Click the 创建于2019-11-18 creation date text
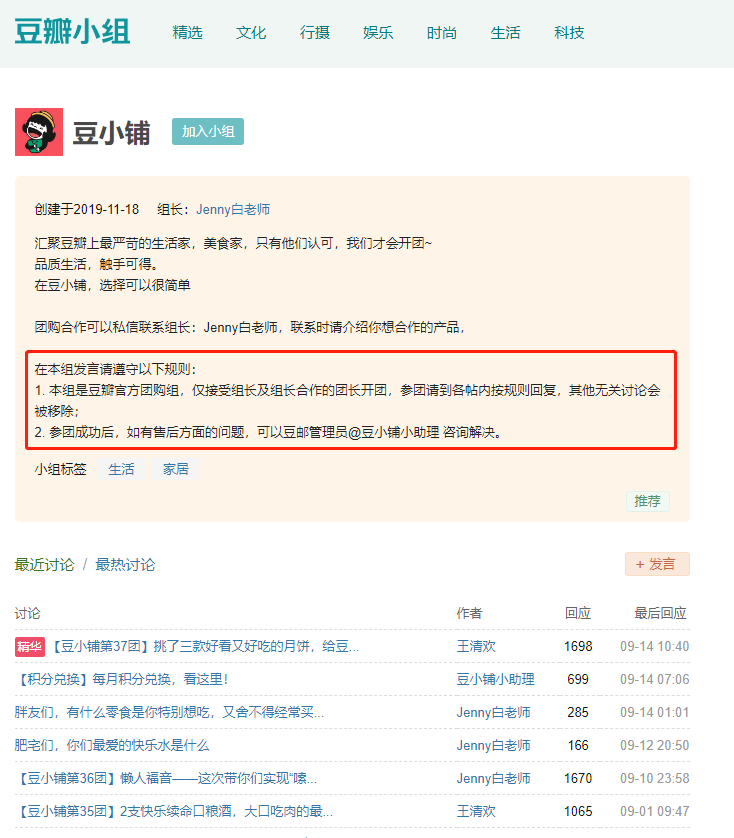734x838 pixels. (x=87, y=210)
